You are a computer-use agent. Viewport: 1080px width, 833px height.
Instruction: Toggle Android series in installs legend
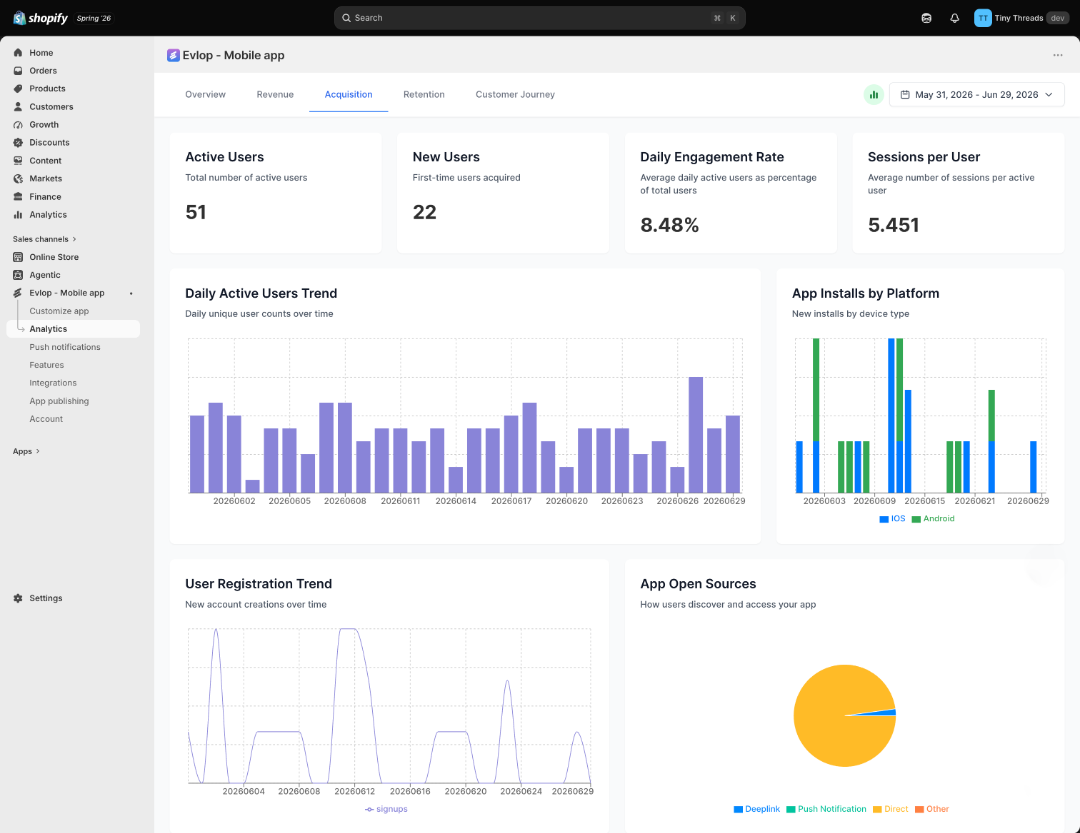coord(933,519)
